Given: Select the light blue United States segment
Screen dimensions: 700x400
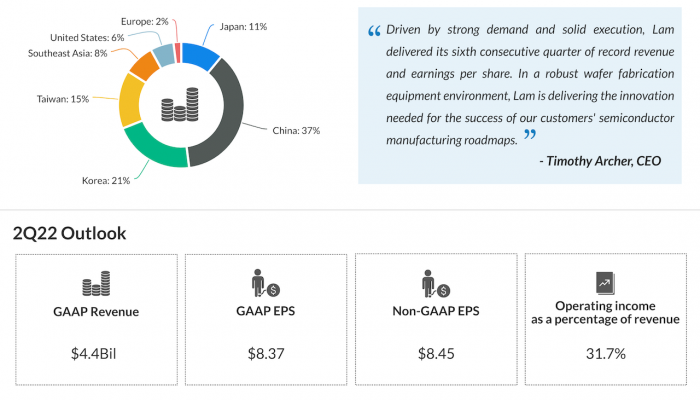Looking at the screenshot, I should pos(163,55).
